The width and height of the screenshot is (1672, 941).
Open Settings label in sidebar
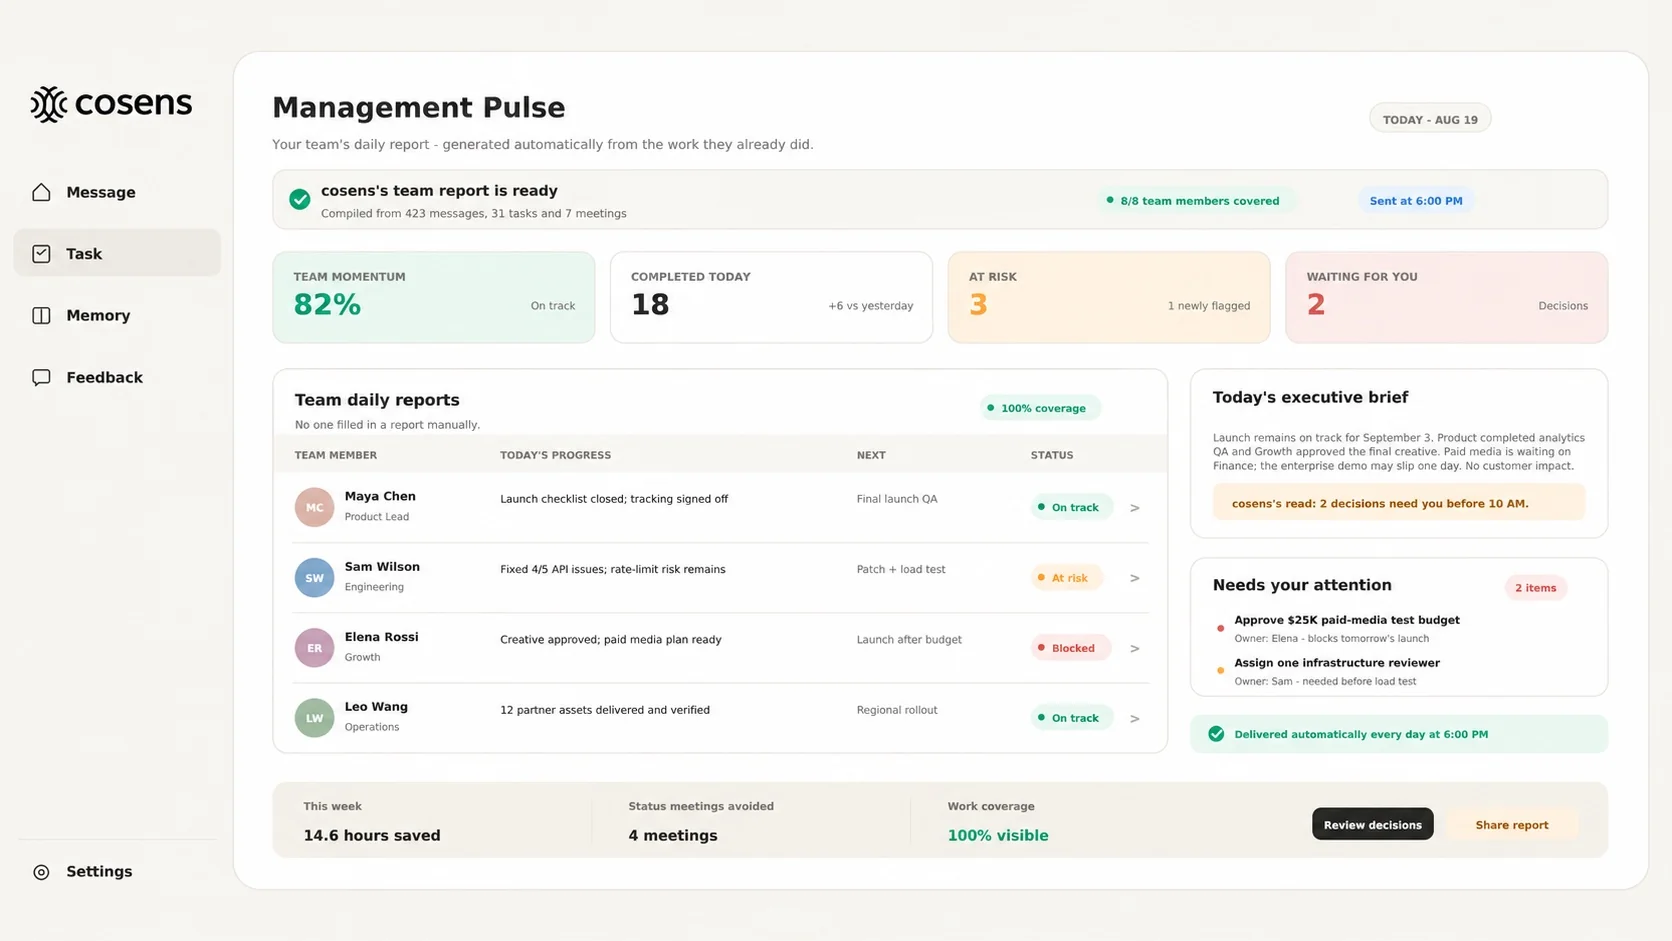tap(99, 872)
